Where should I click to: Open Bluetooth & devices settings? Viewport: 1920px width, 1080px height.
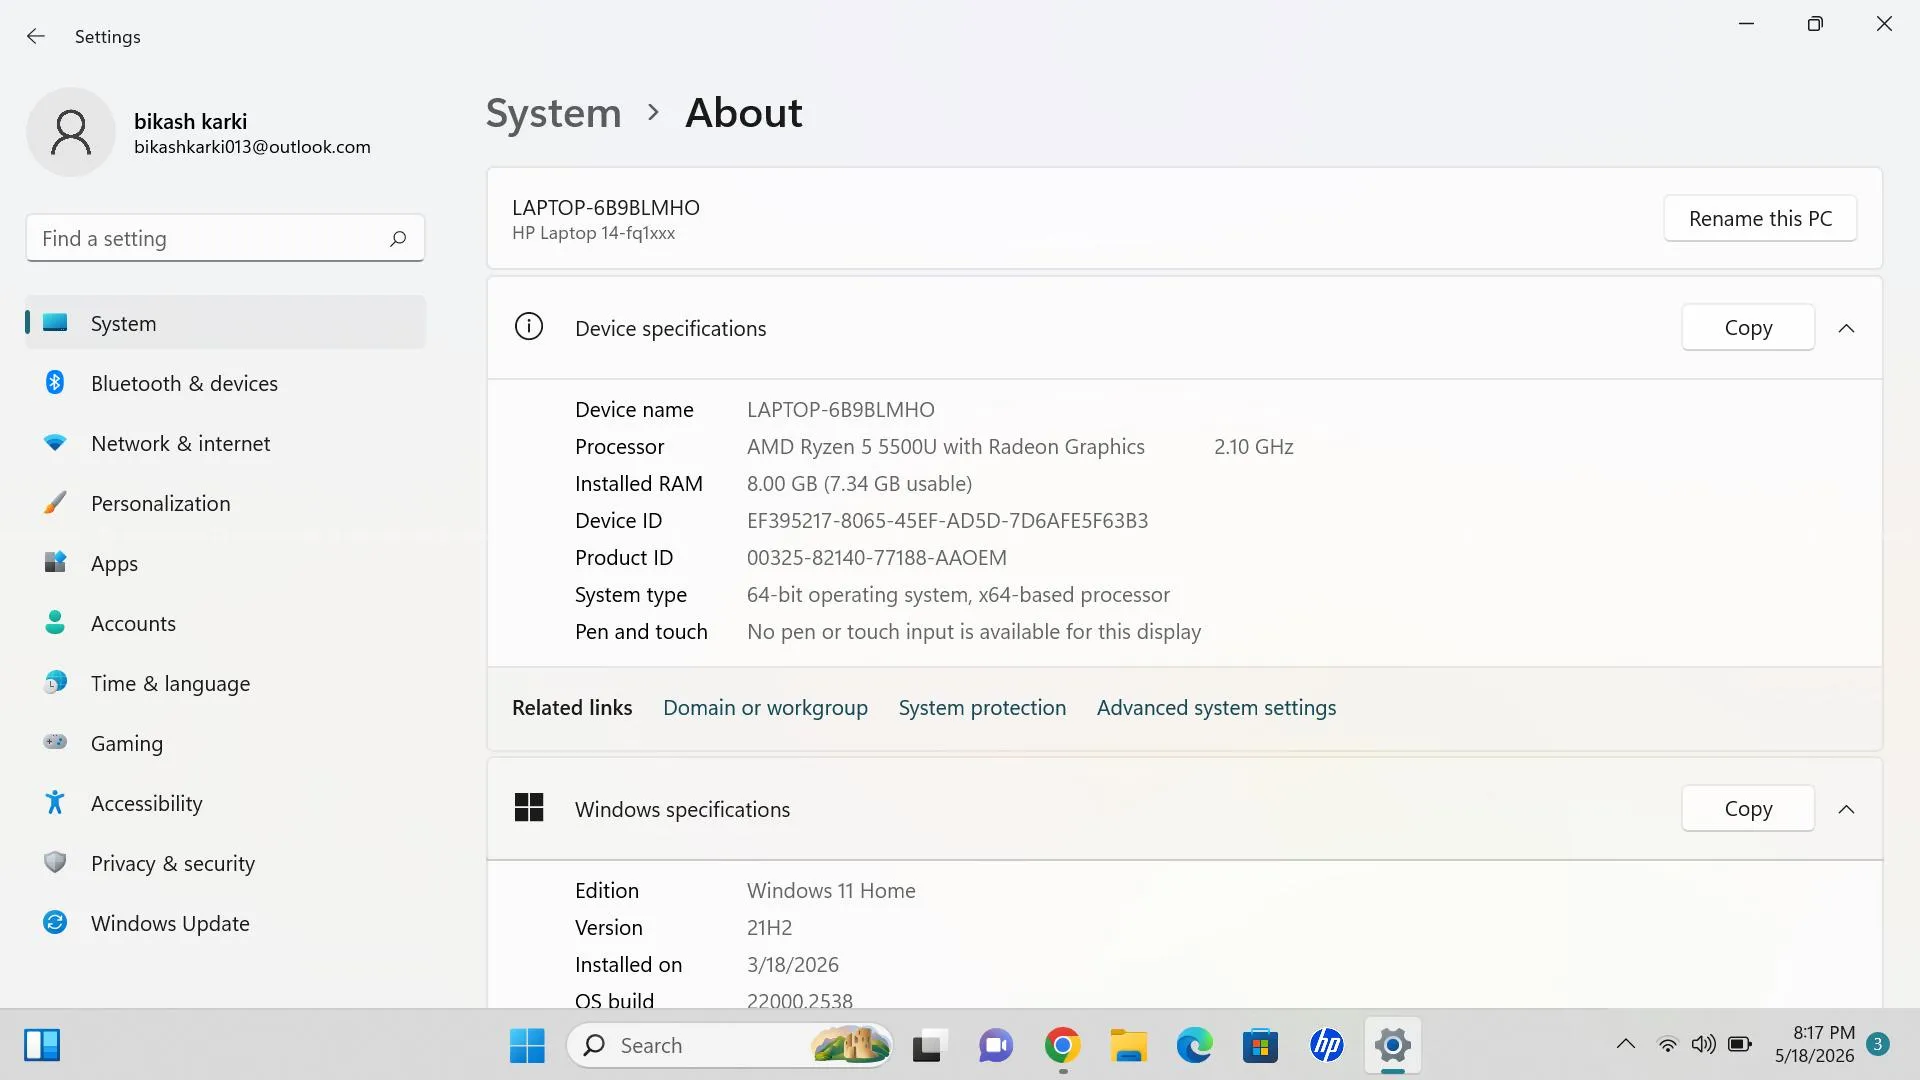tap(225, 383)
